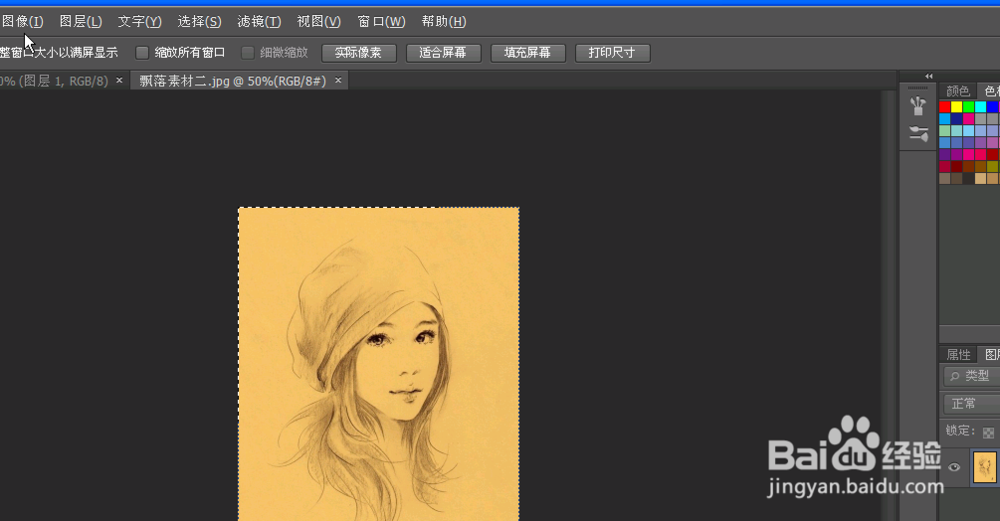
Task: Click the 适合屏幕 button
Action: pyautogui.click(x=443, y=53)
